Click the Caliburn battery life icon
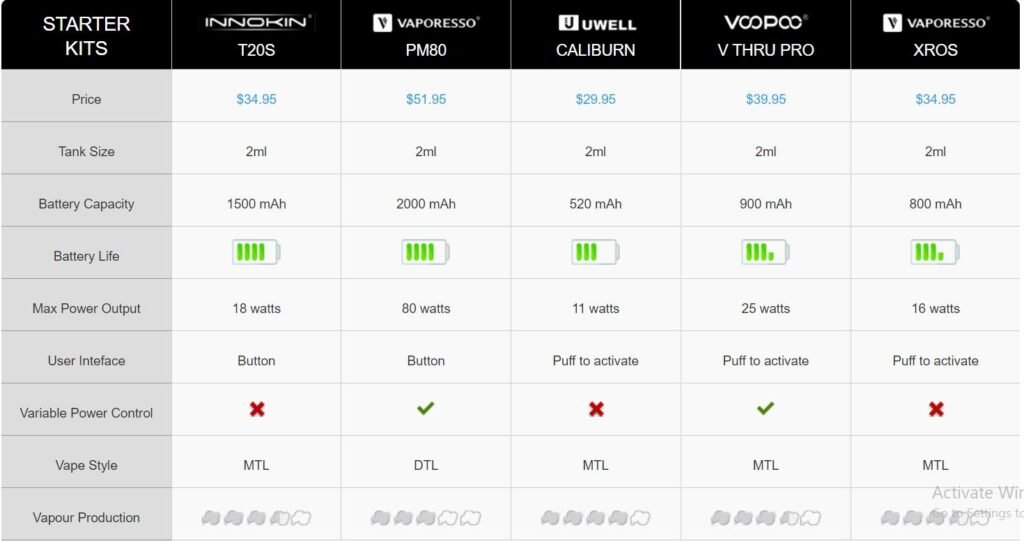The image size is (1024, 541). pyautogui.click(x=596, y=252)
